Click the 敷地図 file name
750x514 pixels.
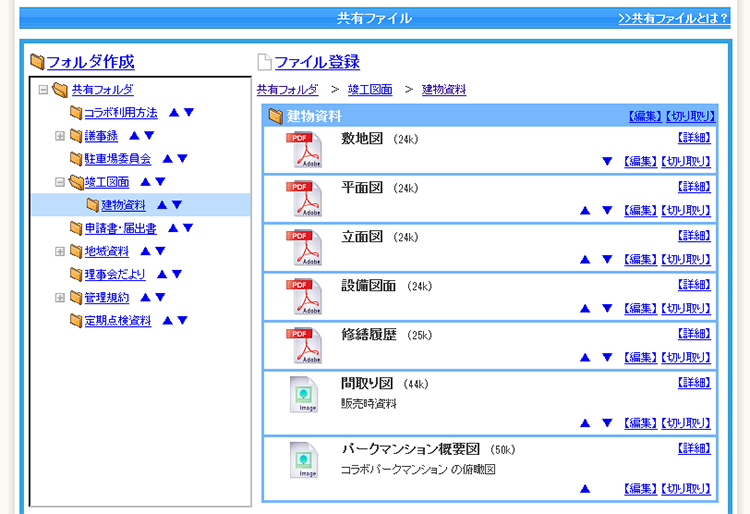[362, 139]
